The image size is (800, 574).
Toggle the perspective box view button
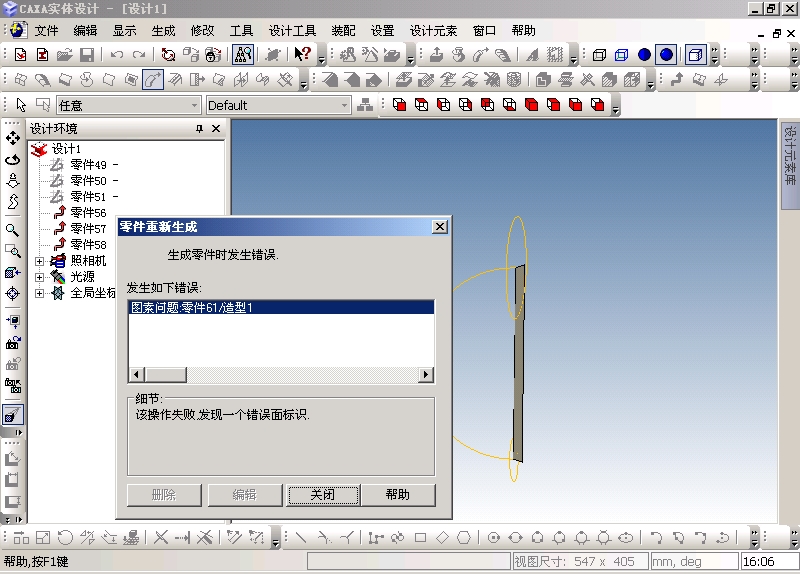coord(695,55)
